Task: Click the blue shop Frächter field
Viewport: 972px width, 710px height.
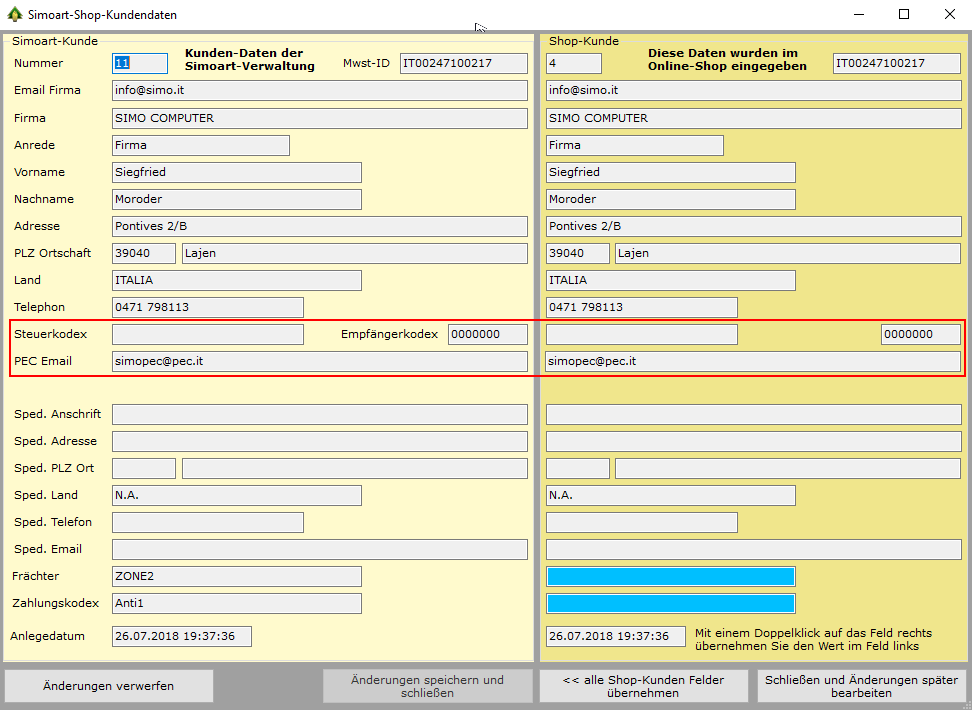Action: [x=670, y=576]
